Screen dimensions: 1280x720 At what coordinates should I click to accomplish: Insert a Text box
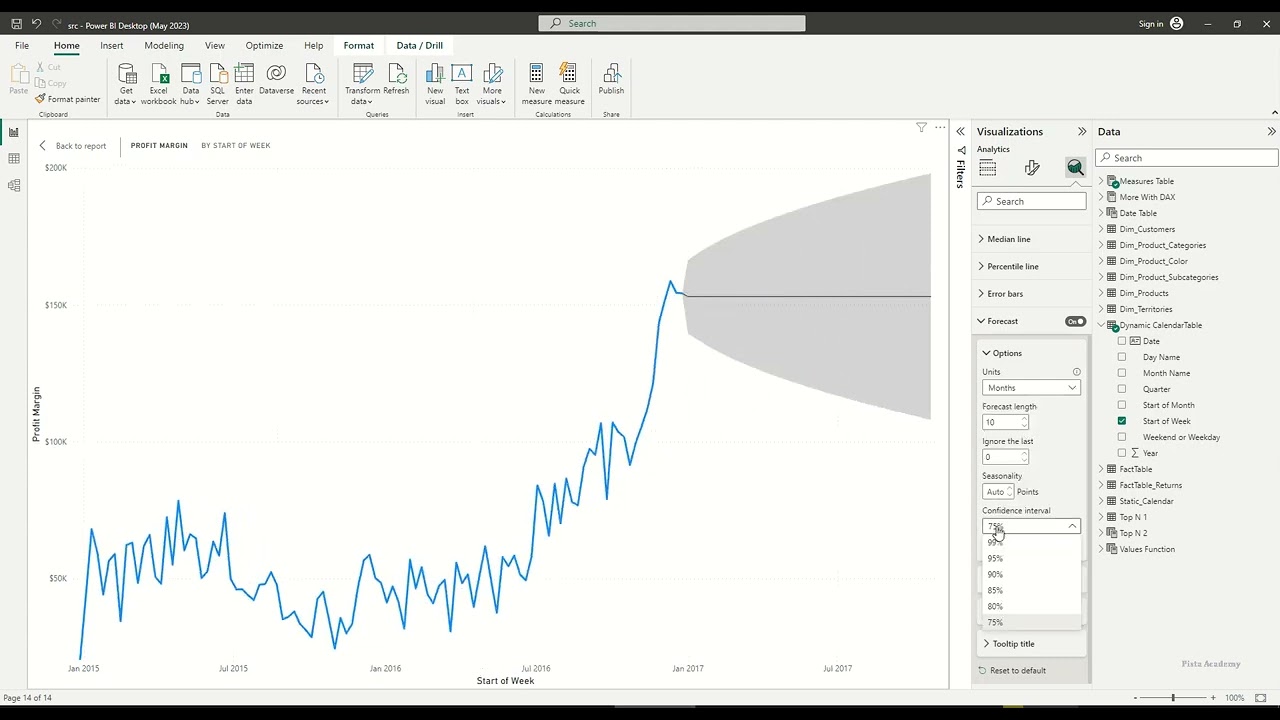click(x=462, y=84)
